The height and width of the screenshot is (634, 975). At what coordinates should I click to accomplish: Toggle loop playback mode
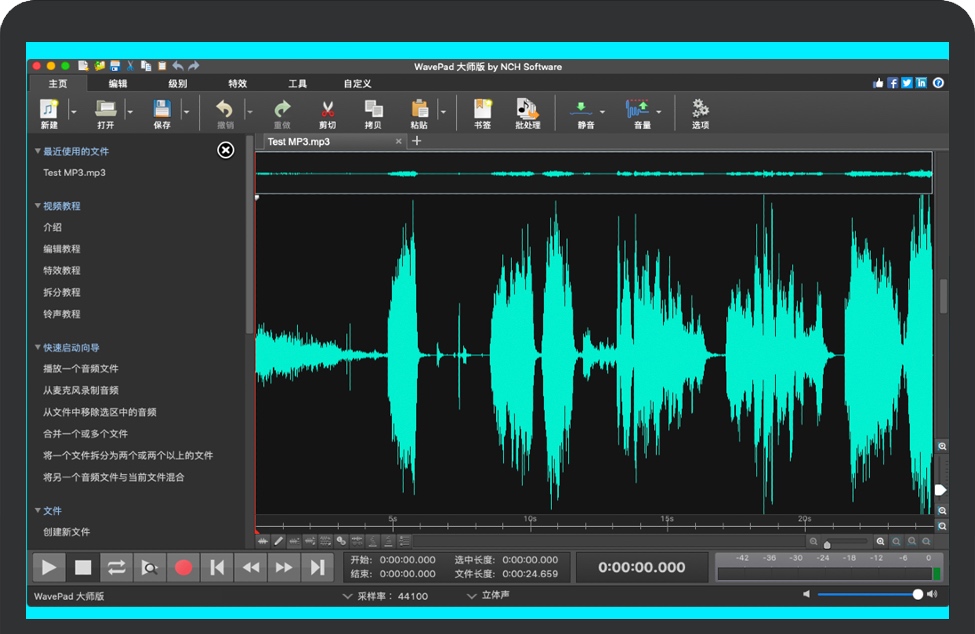116,567
